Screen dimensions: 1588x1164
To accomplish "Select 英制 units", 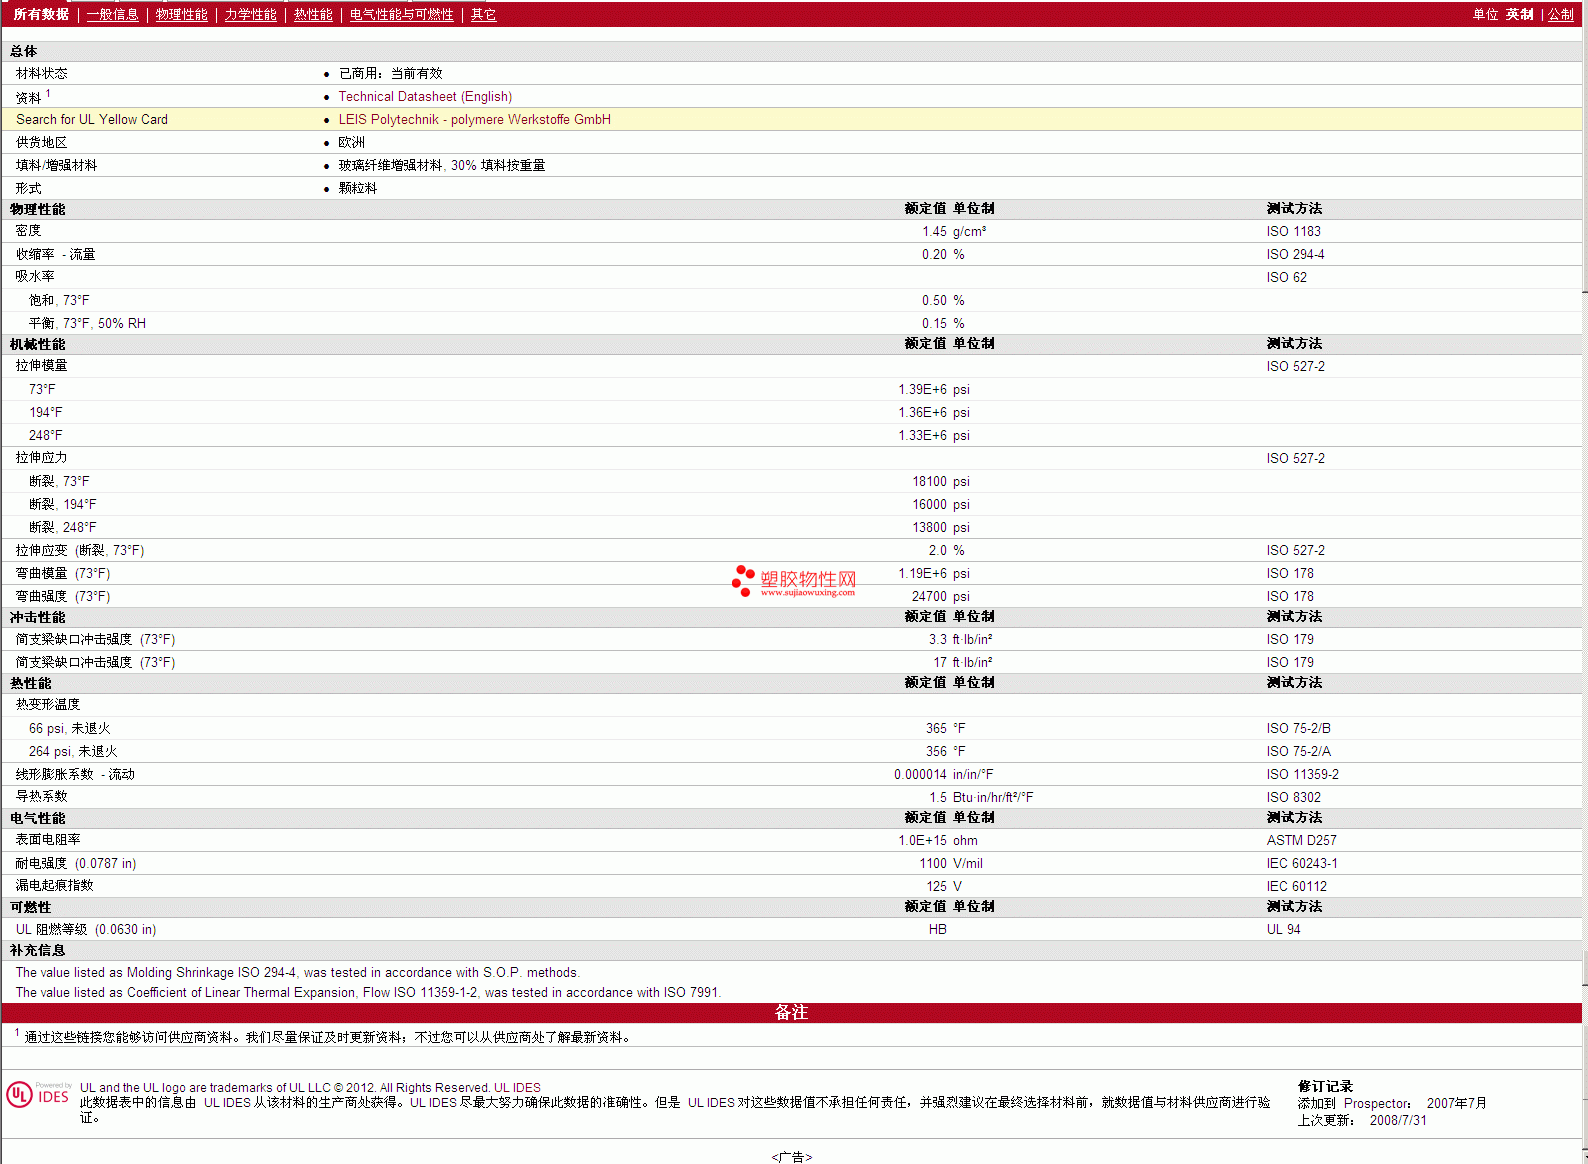I will [1519, 15].
